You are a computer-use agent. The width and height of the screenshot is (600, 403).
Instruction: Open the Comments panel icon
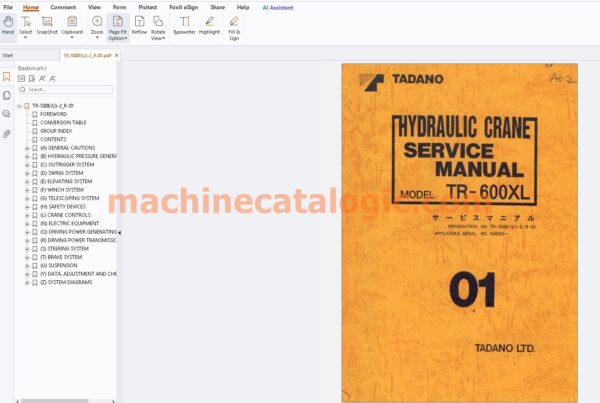(7, 114)
